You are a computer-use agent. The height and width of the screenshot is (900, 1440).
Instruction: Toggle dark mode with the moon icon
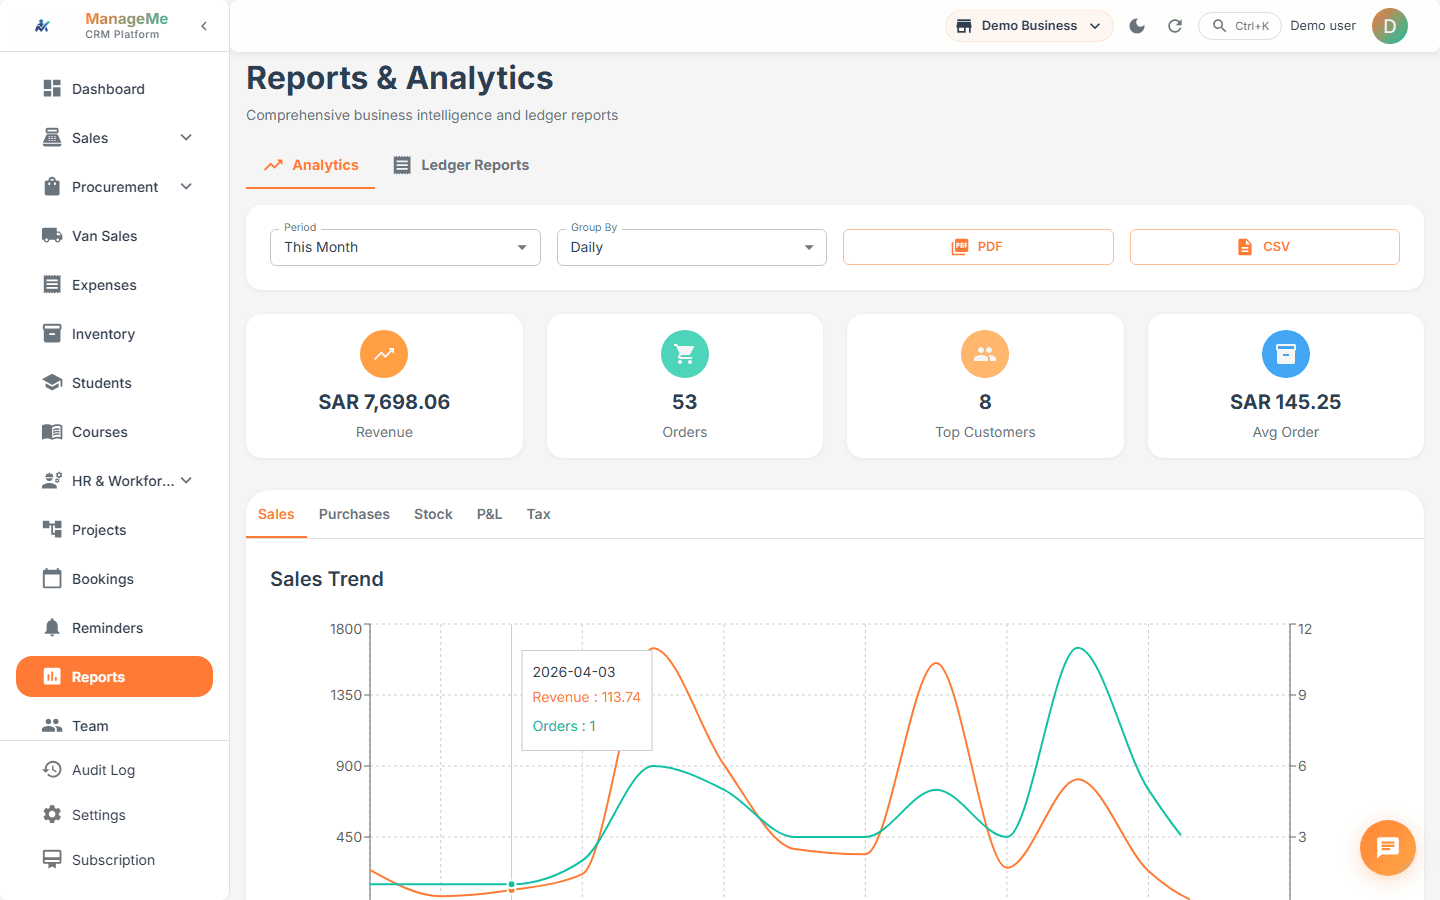click(x=1136, y=25)
